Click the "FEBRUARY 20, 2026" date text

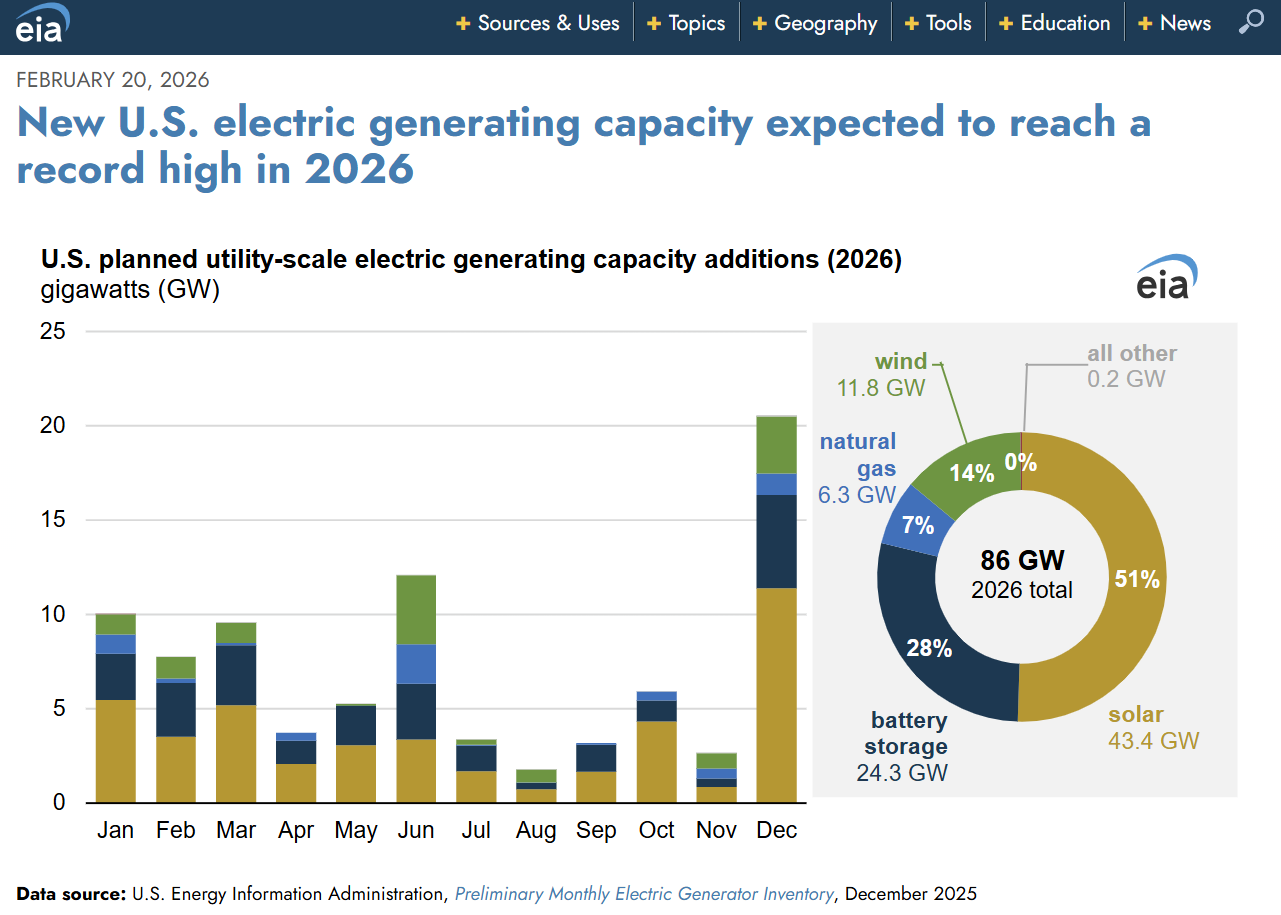(113, 80)
